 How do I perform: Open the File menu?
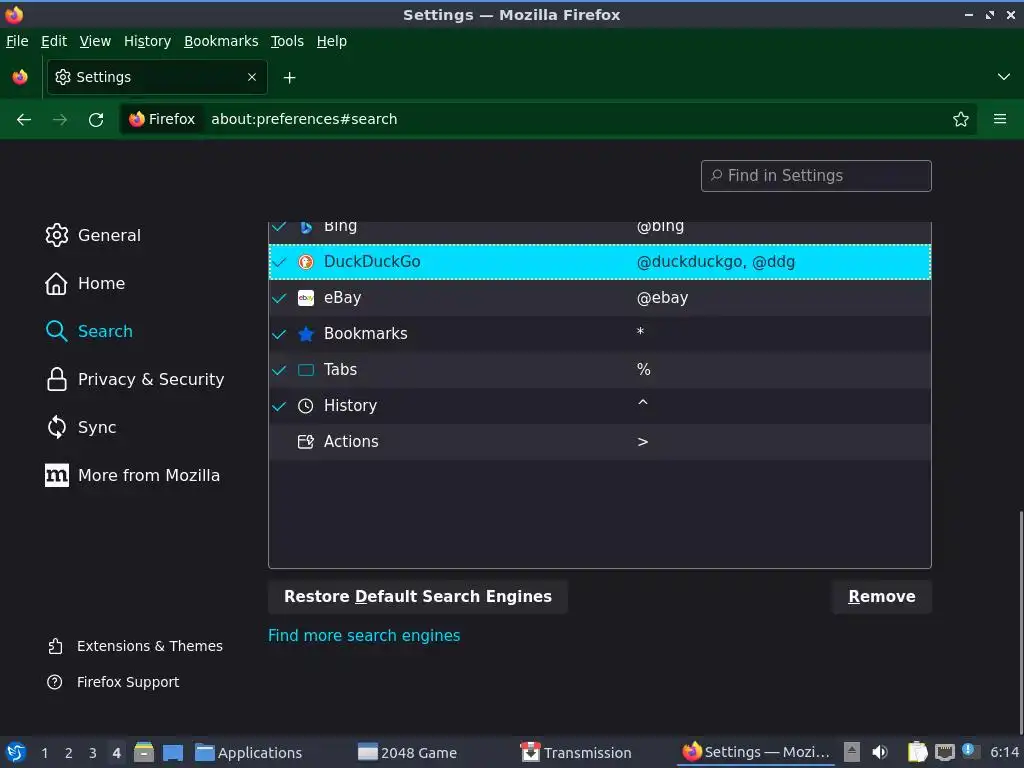(x=17, y=41)
